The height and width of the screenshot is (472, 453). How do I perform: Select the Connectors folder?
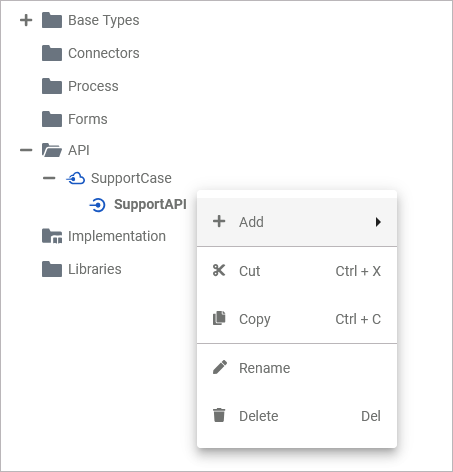coord(91,53)
